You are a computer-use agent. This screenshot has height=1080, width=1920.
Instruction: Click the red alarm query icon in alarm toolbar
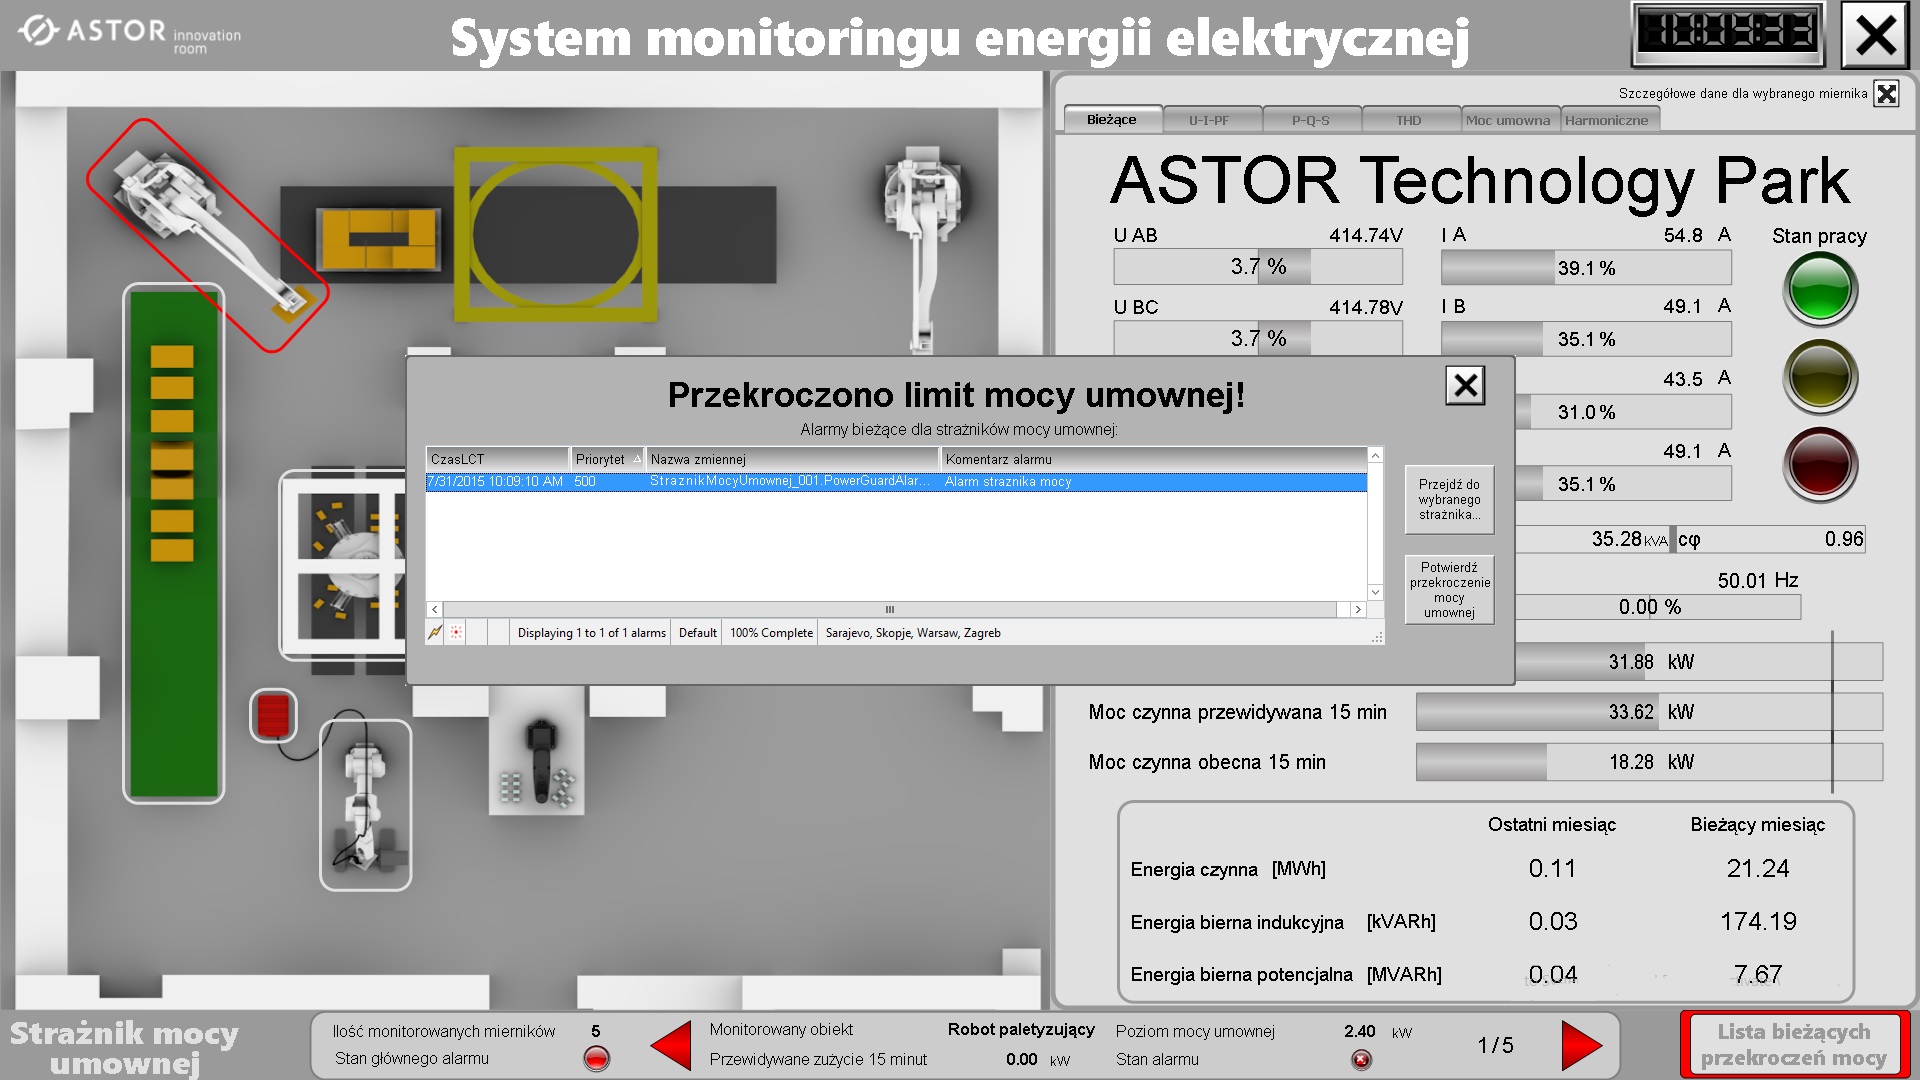(458, 632)
